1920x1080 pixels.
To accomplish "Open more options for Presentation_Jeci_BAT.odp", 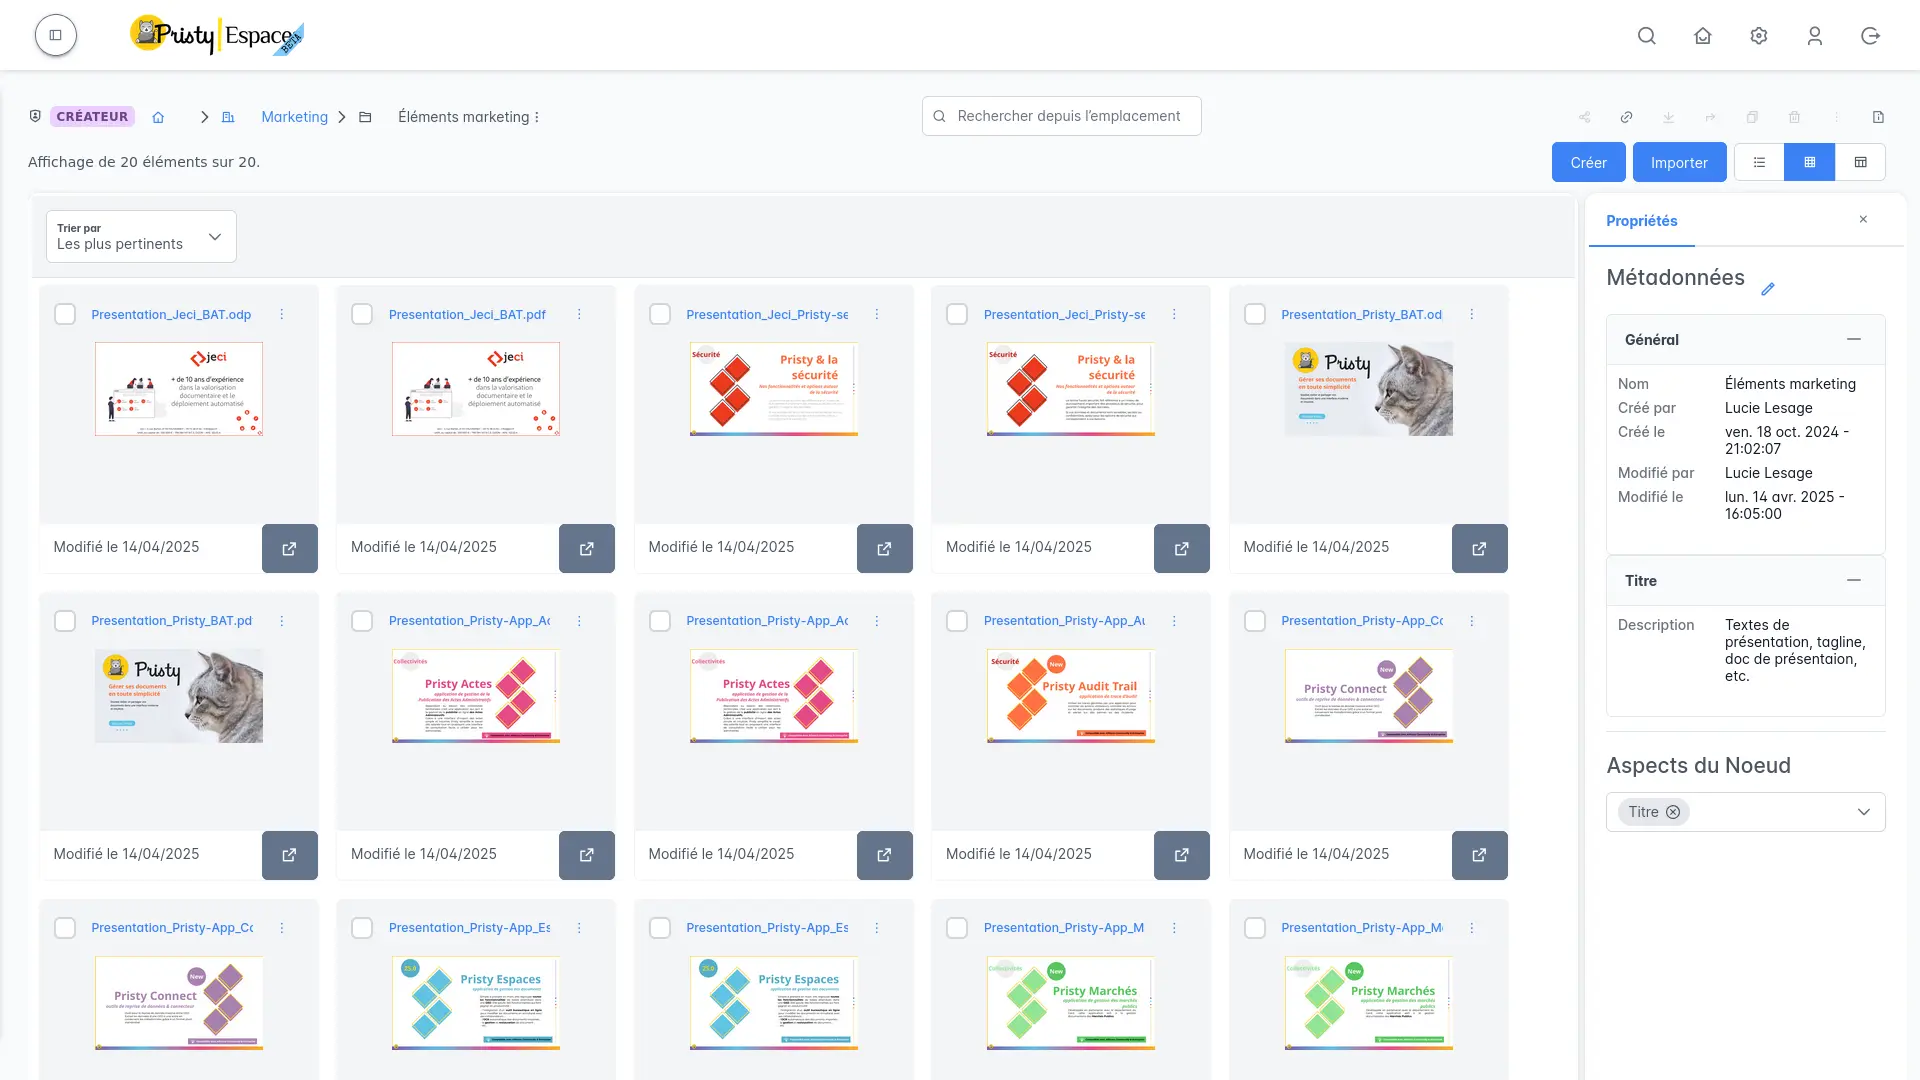I will click(x=282, y=314).
